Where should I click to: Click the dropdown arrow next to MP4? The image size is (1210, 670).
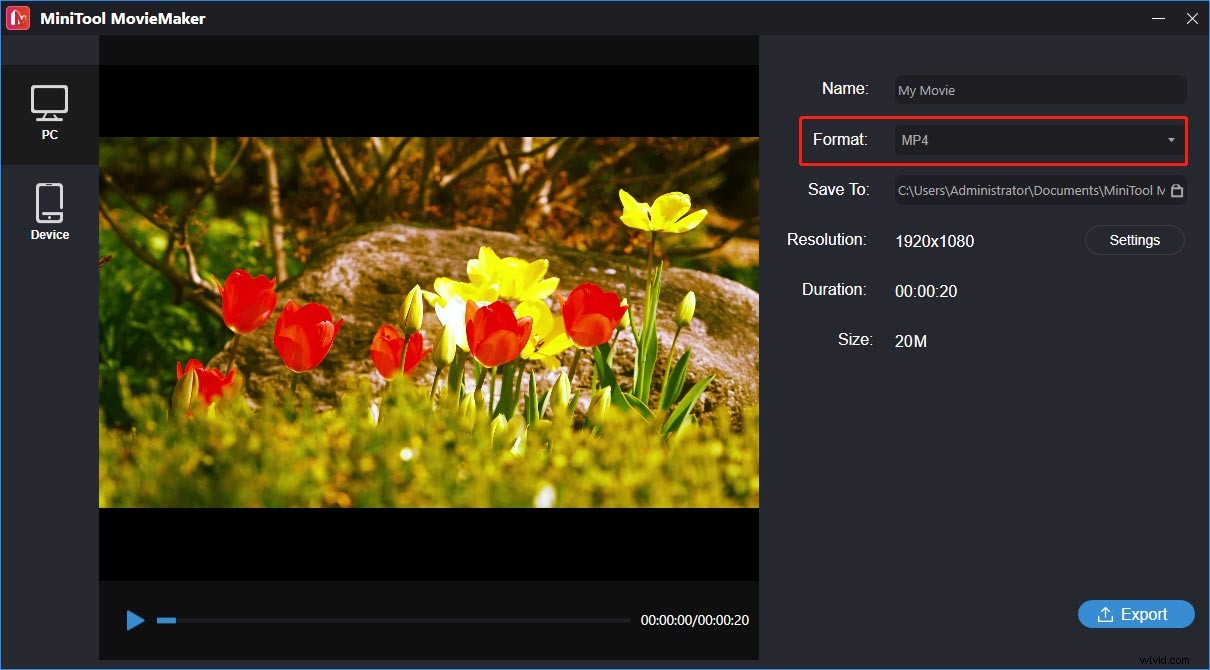[1171, 140]
